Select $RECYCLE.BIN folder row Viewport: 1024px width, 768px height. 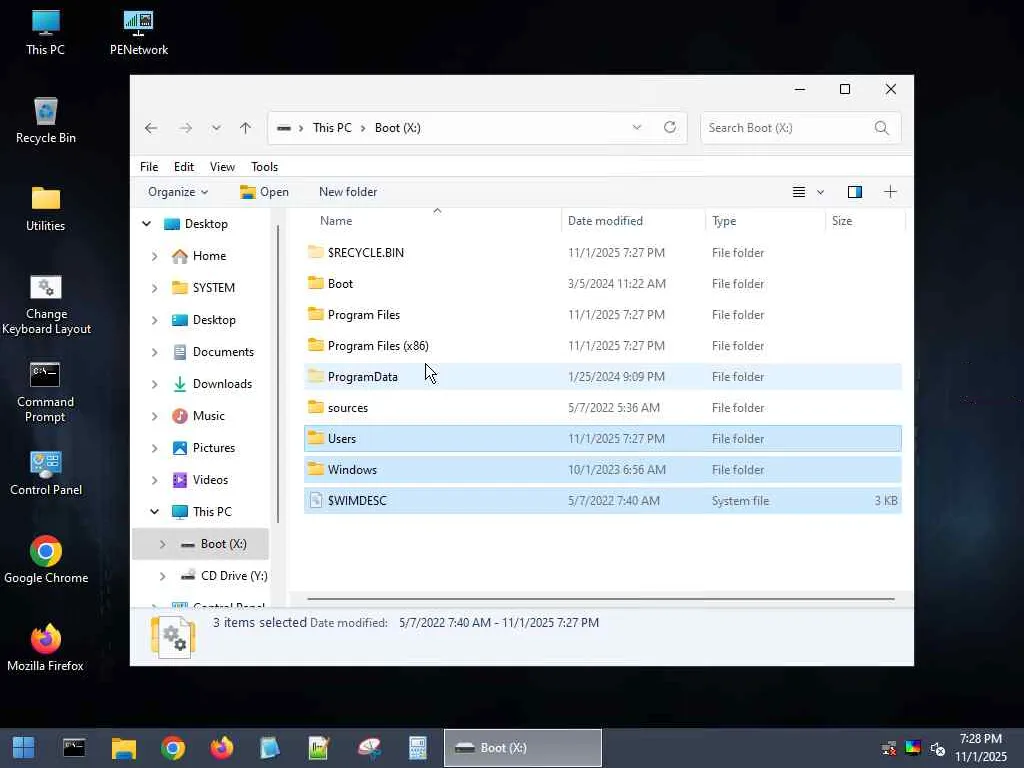click(603, 253)
